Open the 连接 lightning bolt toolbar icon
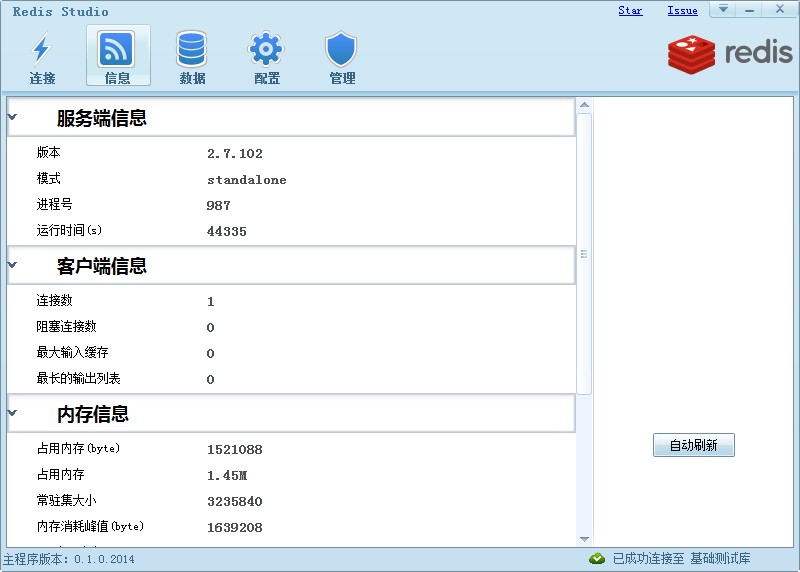800x572 pixels. pos(42,56)
